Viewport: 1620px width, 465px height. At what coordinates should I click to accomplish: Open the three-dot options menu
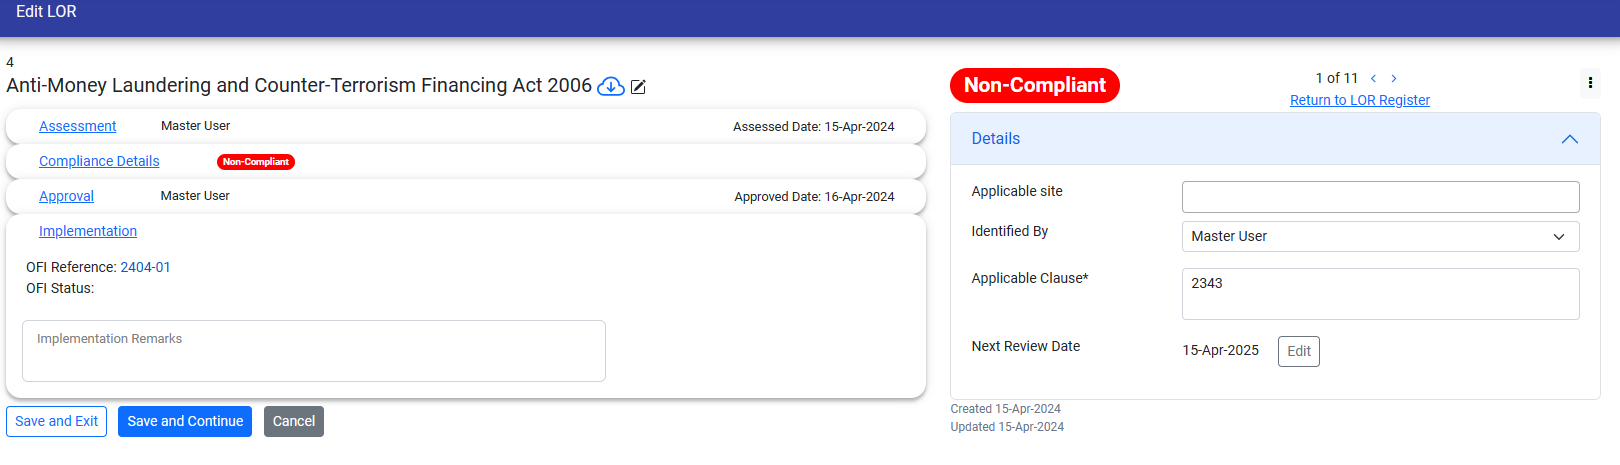(x=1590, y=83)
